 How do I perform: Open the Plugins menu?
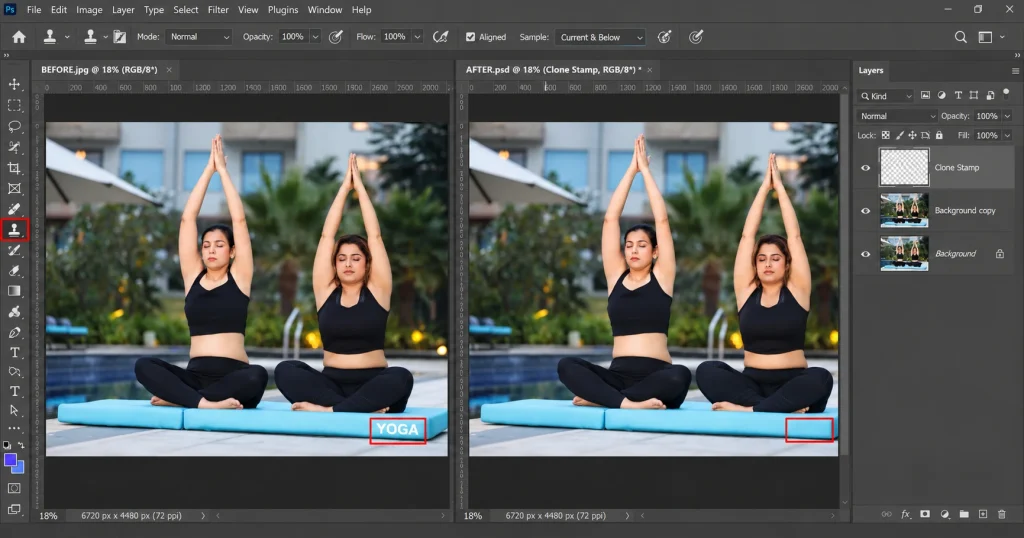click(283, 10)
